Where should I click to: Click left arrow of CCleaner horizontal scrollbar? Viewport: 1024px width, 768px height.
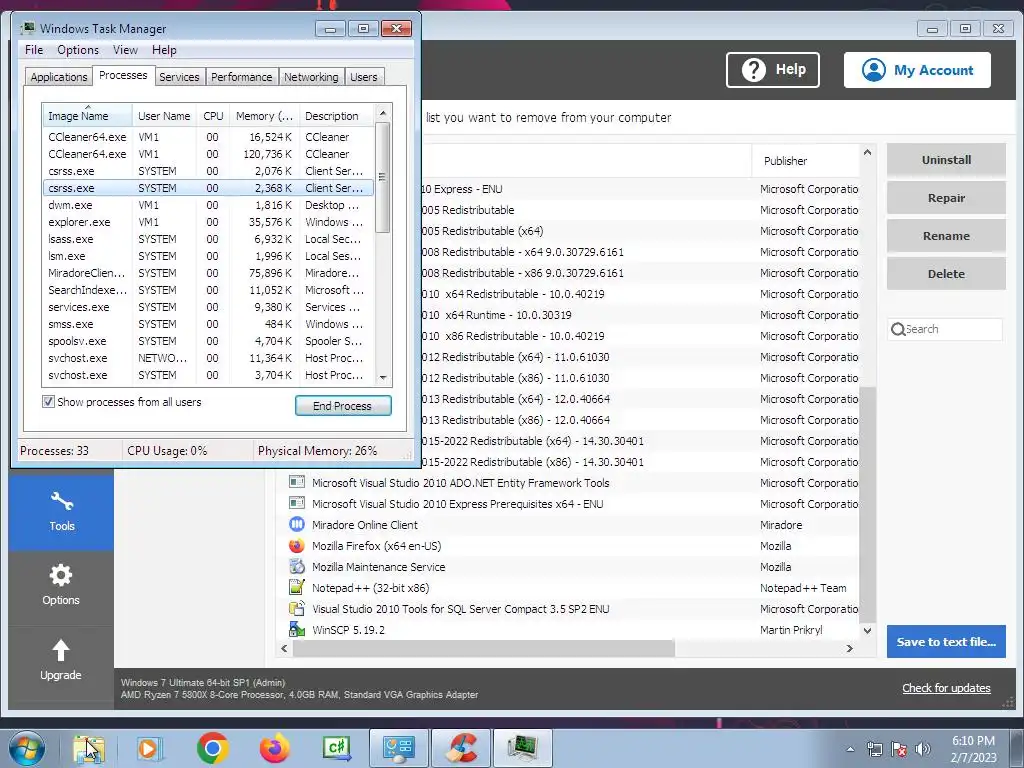tap(284, 648)
